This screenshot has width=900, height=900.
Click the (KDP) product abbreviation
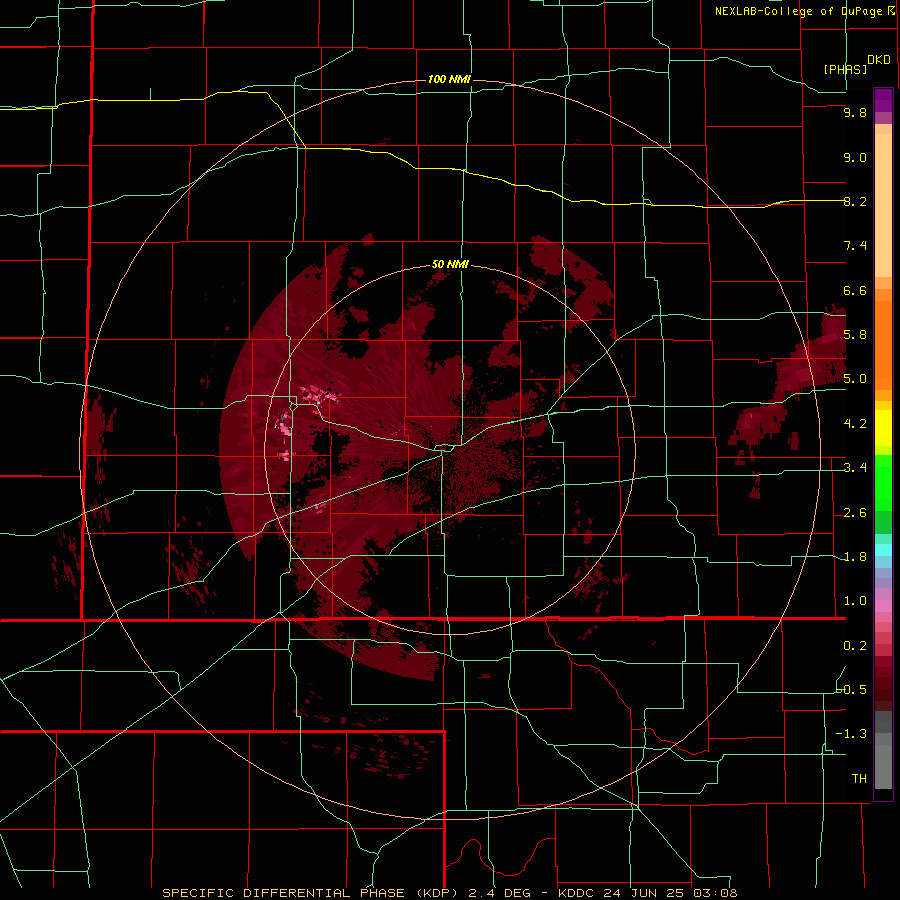pos(439,893)
